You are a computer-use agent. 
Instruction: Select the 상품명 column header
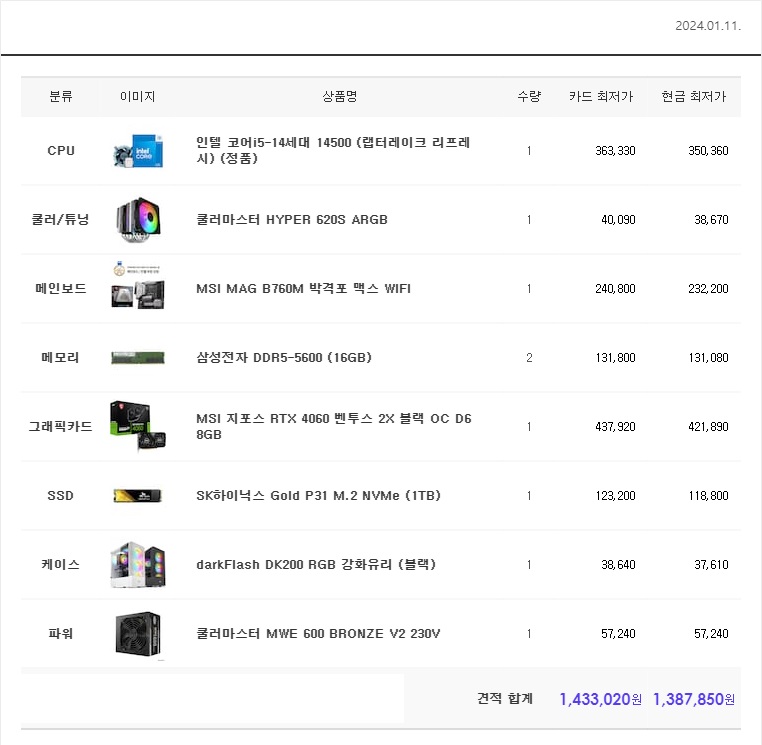pos(340,96)
